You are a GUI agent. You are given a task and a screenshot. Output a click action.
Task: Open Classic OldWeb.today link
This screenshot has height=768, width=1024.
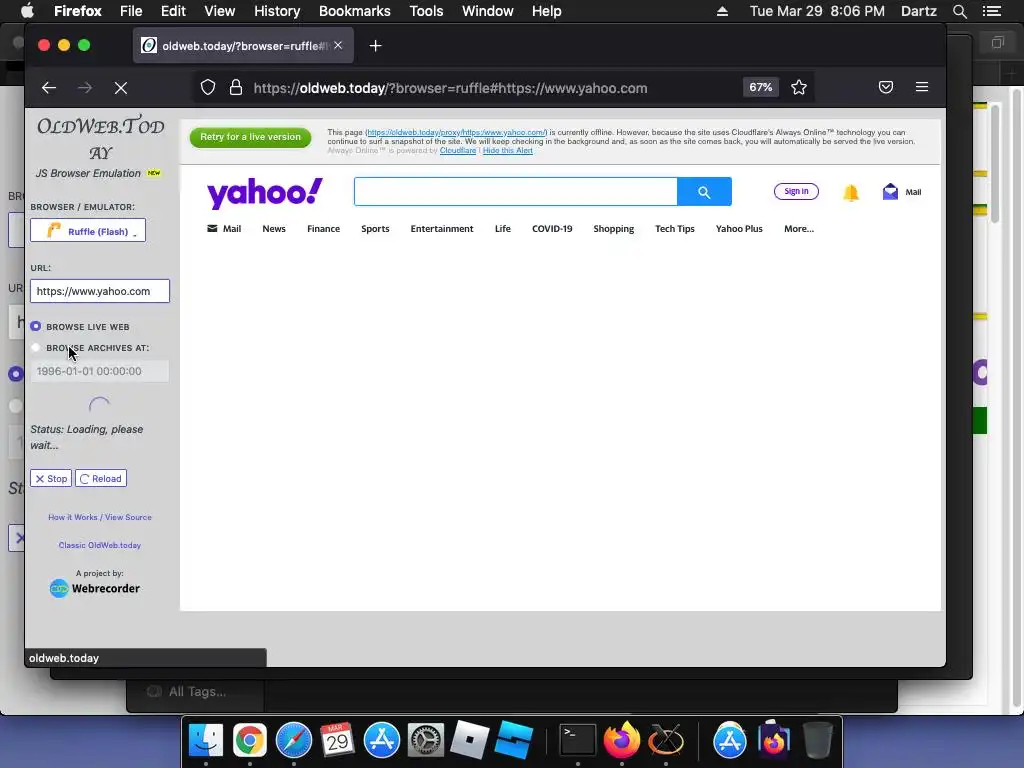[x=100, y=545]
